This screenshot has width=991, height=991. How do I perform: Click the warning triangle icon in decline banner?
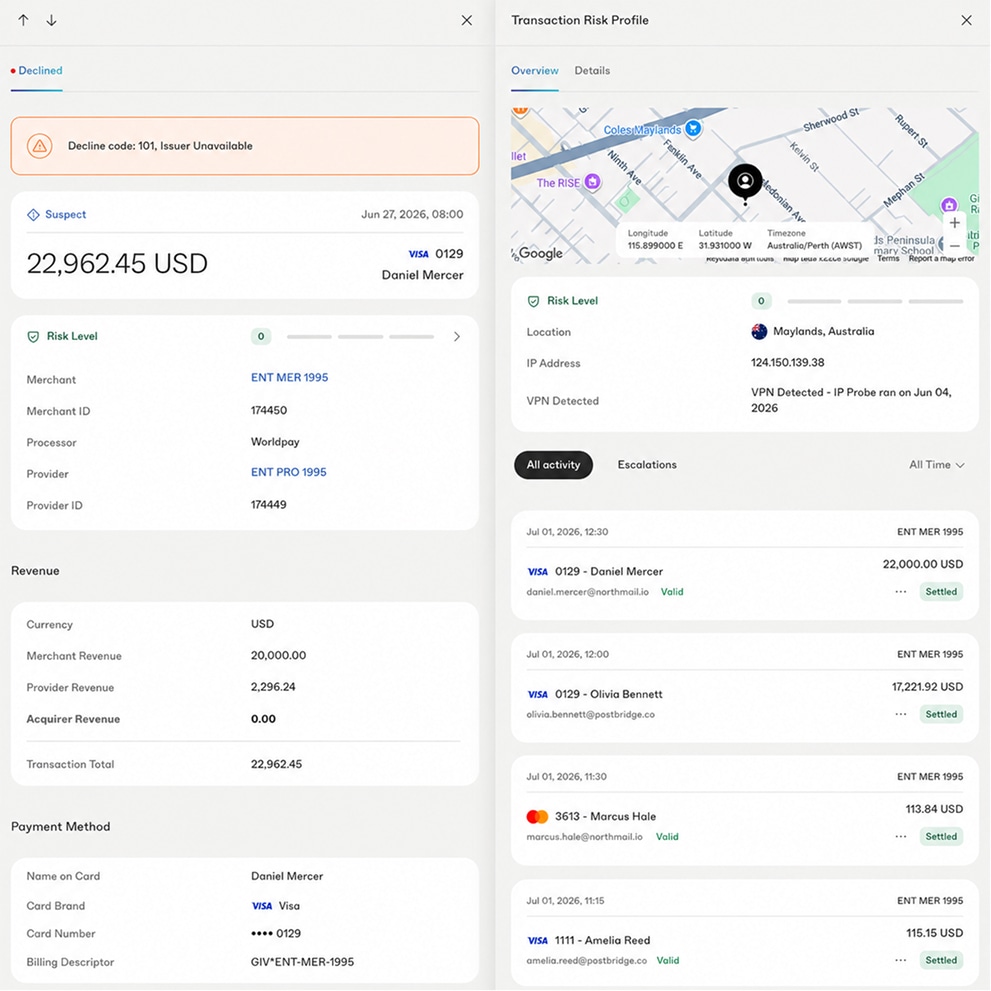point(40,146)
